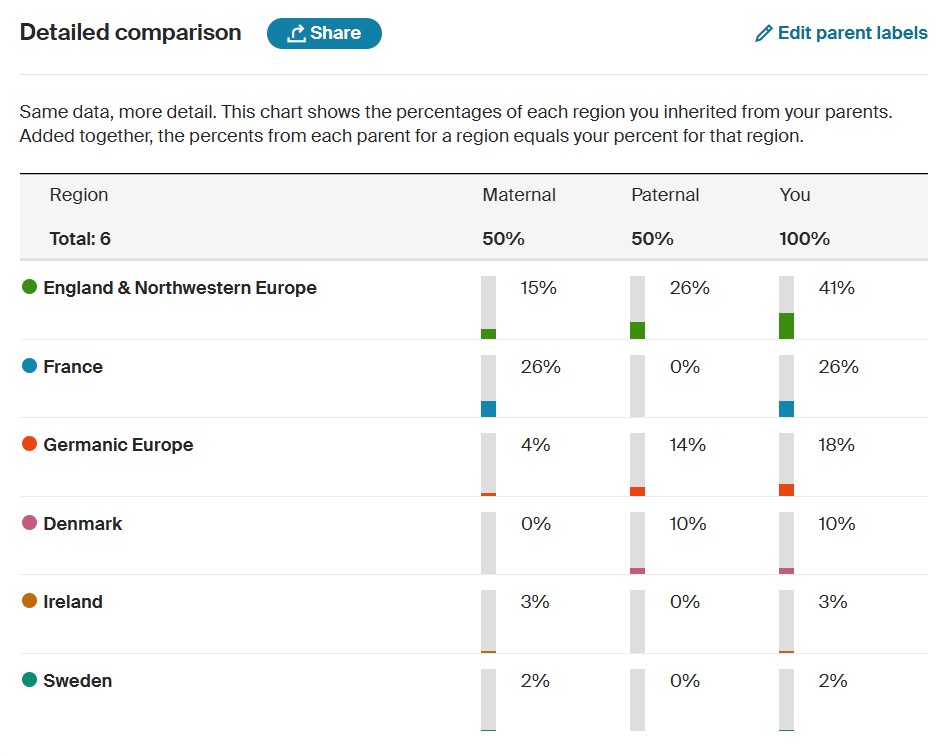Select the England & Northwestern Europe row label

pos(180,288)
